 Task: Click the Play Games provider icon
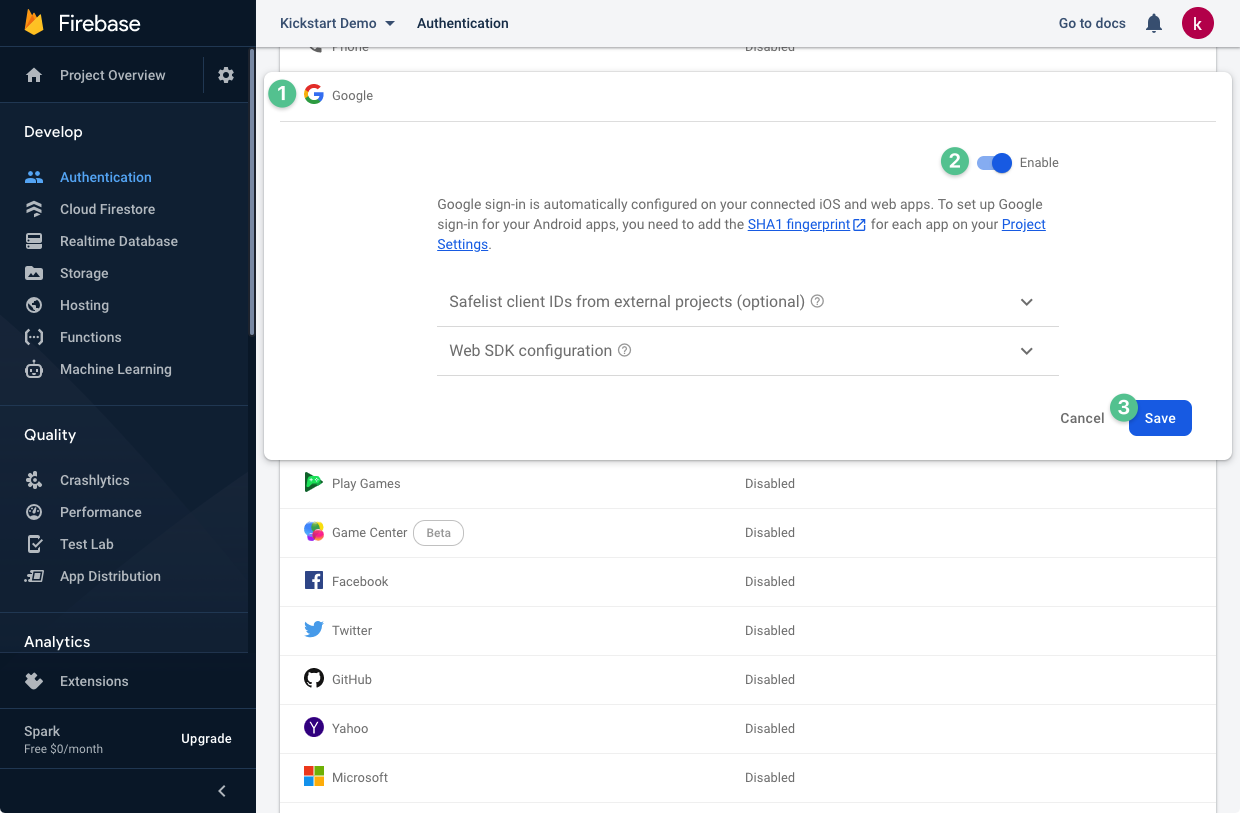[314, 482]
